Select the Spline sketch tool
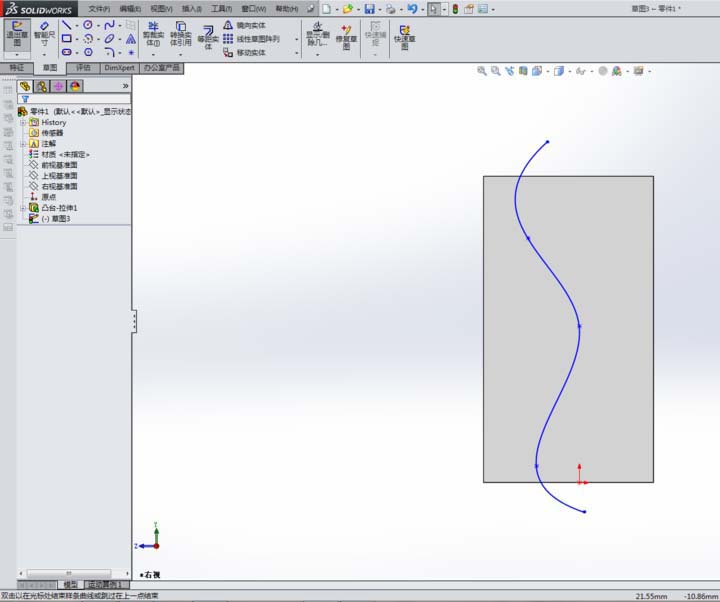Screen dimensions: 720x602 coord(109,25)
